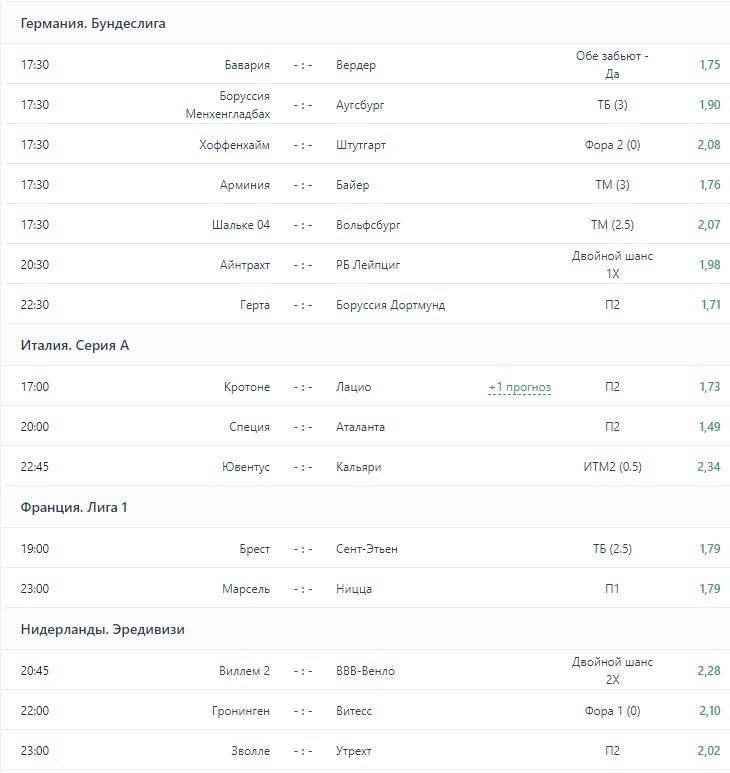Open the Ювентус team link
This screenshot has width=730, height=773.
coord(245,467)
